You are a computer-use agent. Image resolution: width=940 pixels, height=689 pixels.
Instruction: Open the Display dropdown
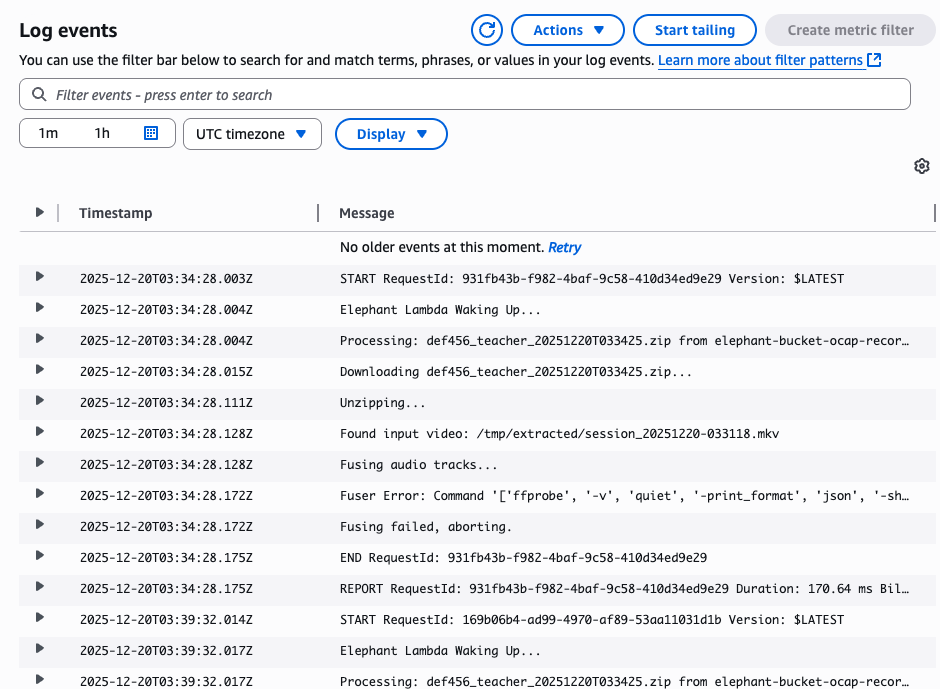pyautogui.click(x=391, y=133)
